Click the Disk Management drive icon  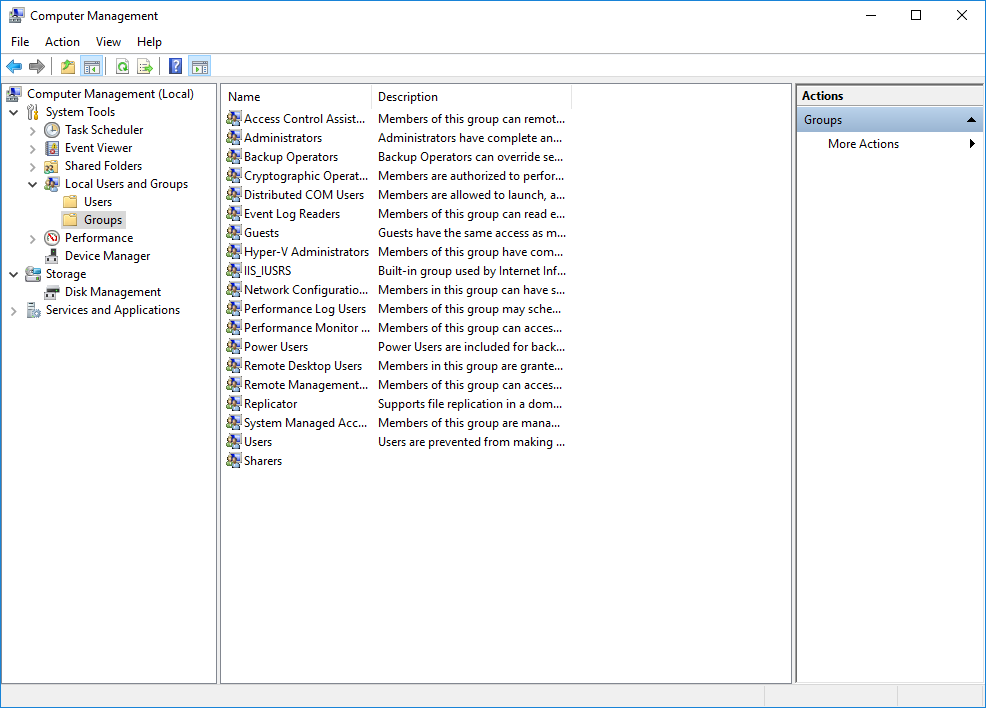(x=52, y=292)
